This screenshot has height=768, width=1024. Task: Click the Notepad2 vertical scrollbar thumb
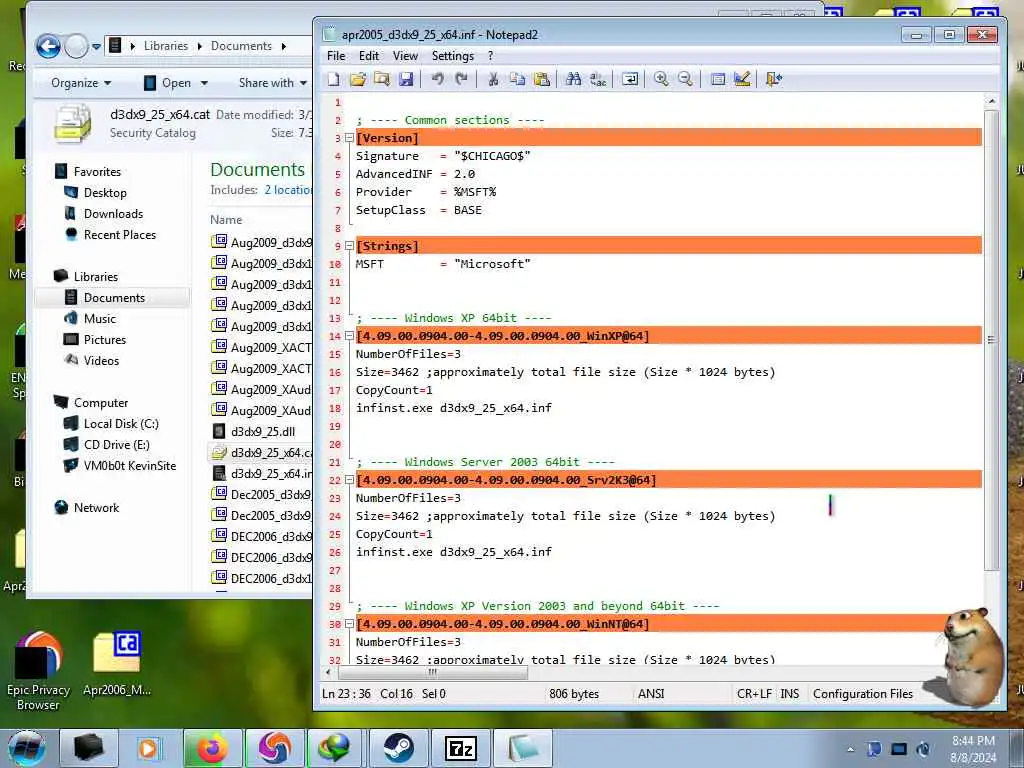(991, 340)
